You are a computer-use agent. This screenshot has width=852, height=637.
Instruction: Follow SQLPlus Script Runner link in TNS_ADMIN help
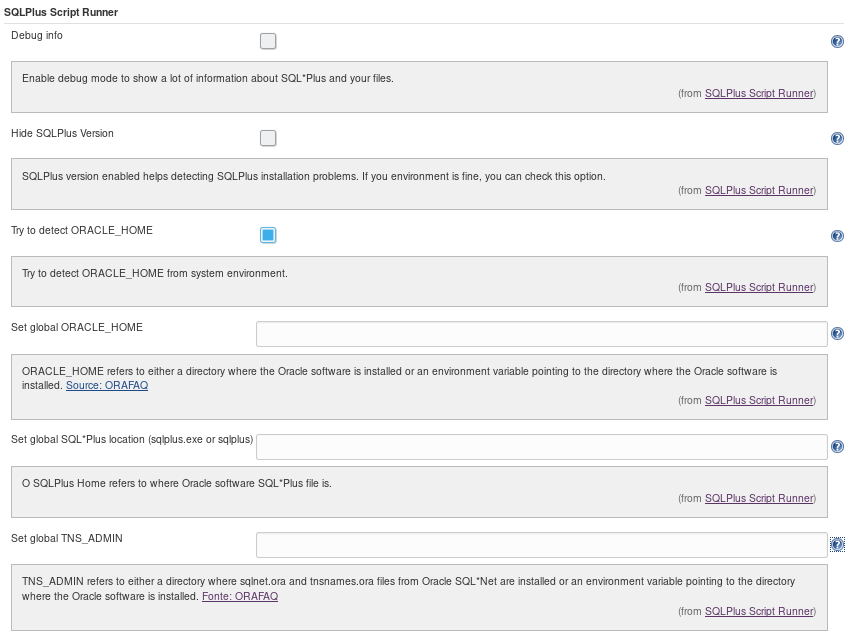coord(759,611)
